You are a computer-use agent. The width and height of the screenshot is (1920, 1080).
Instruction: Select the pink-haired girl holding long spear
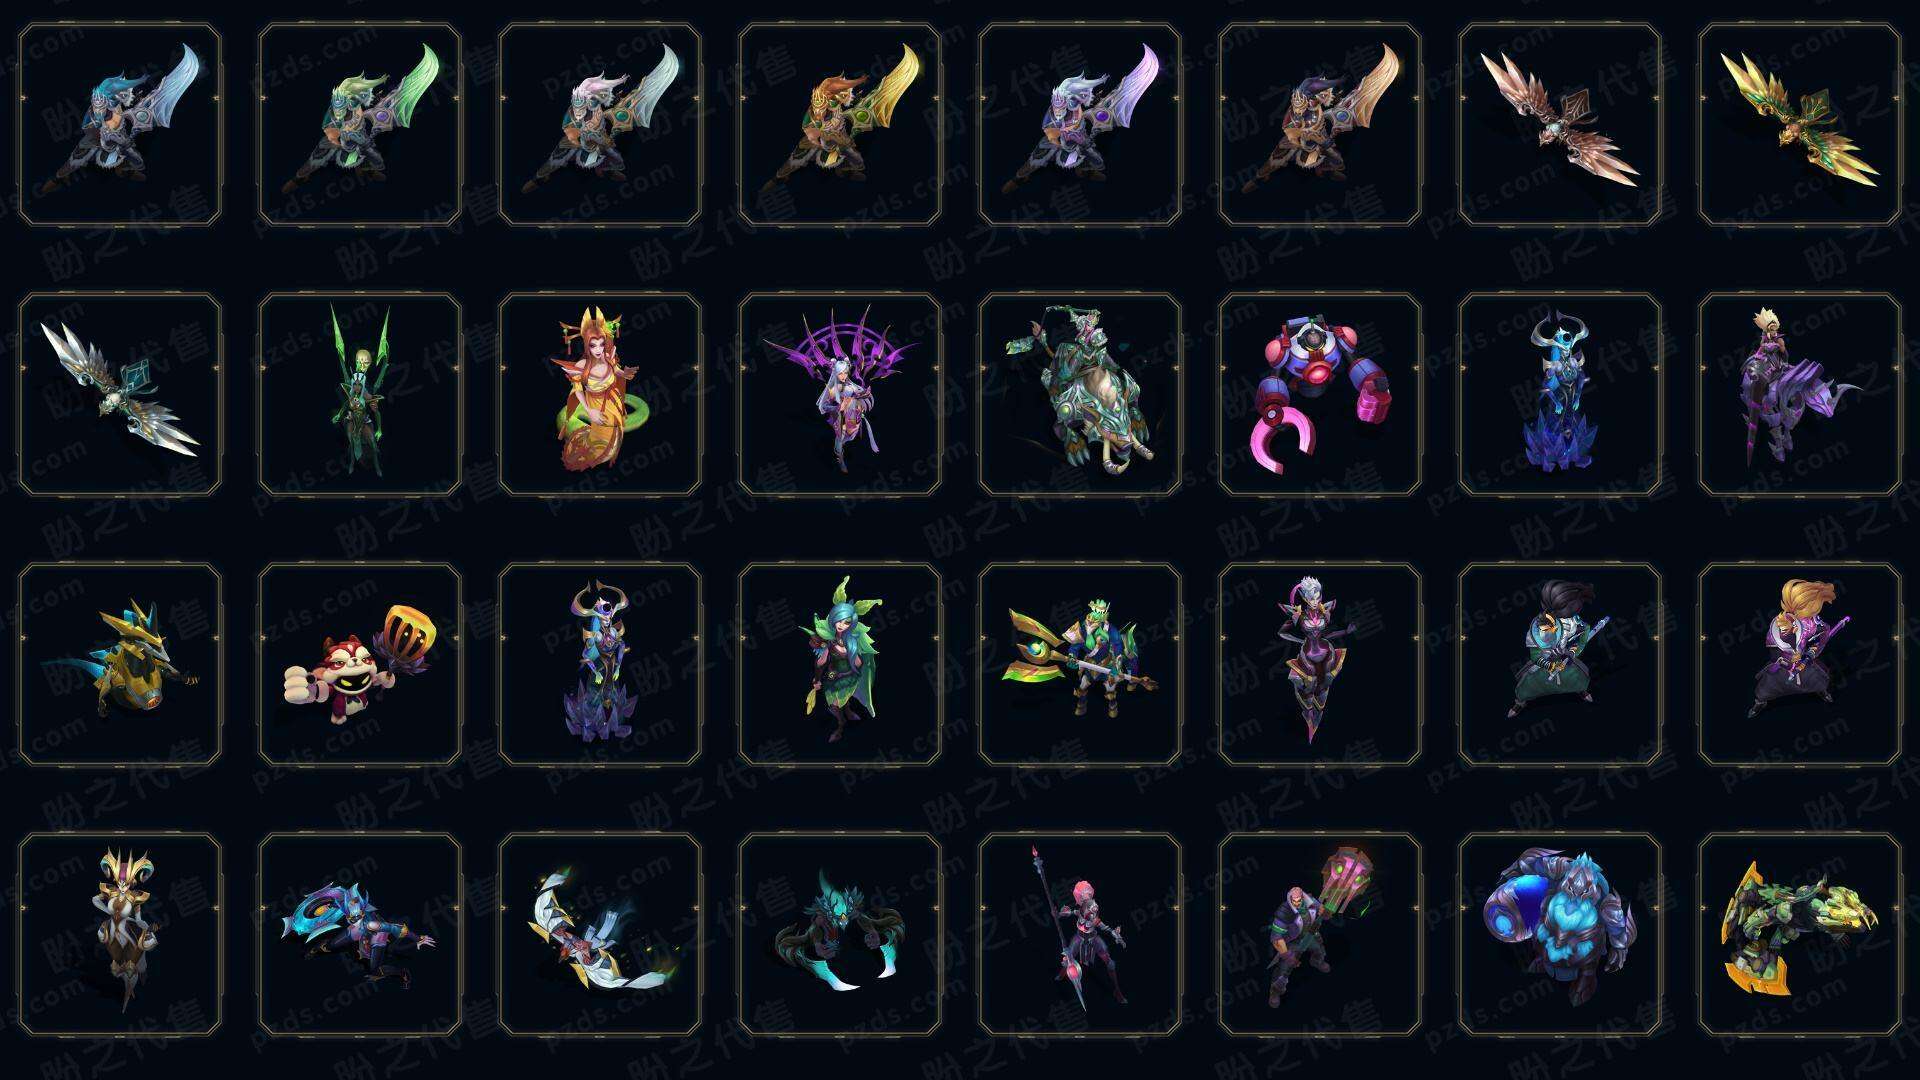pos(1080,934)
